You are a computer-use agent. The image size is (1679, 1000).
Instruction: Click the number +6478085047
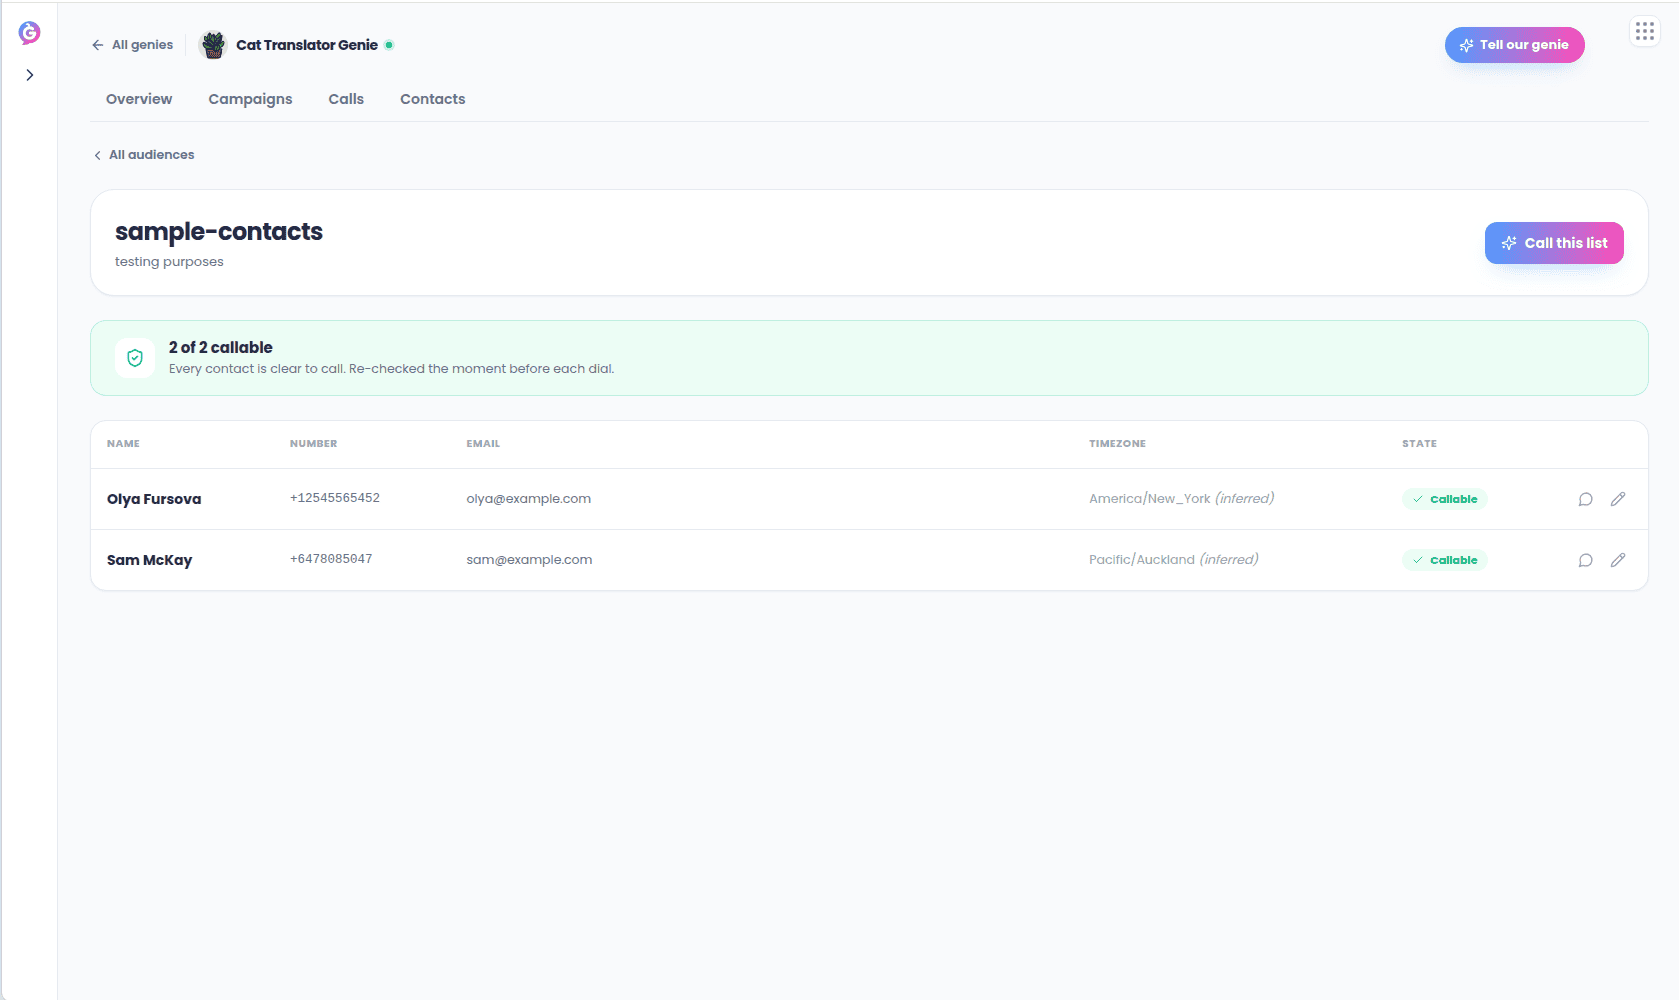coord(331,559)
